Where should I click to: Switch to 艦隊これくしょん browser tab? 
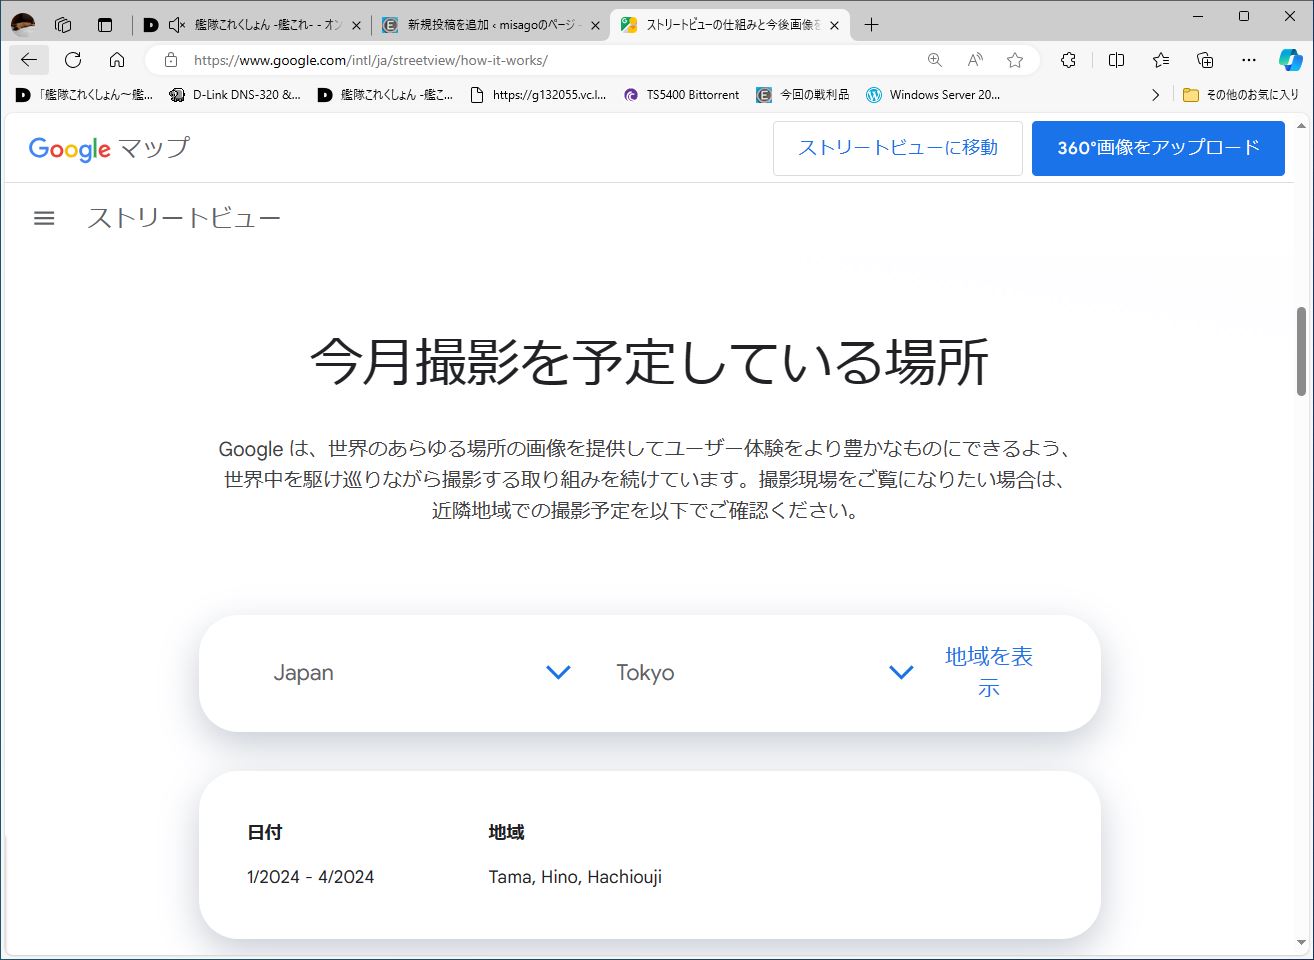[x=252, y=25]
